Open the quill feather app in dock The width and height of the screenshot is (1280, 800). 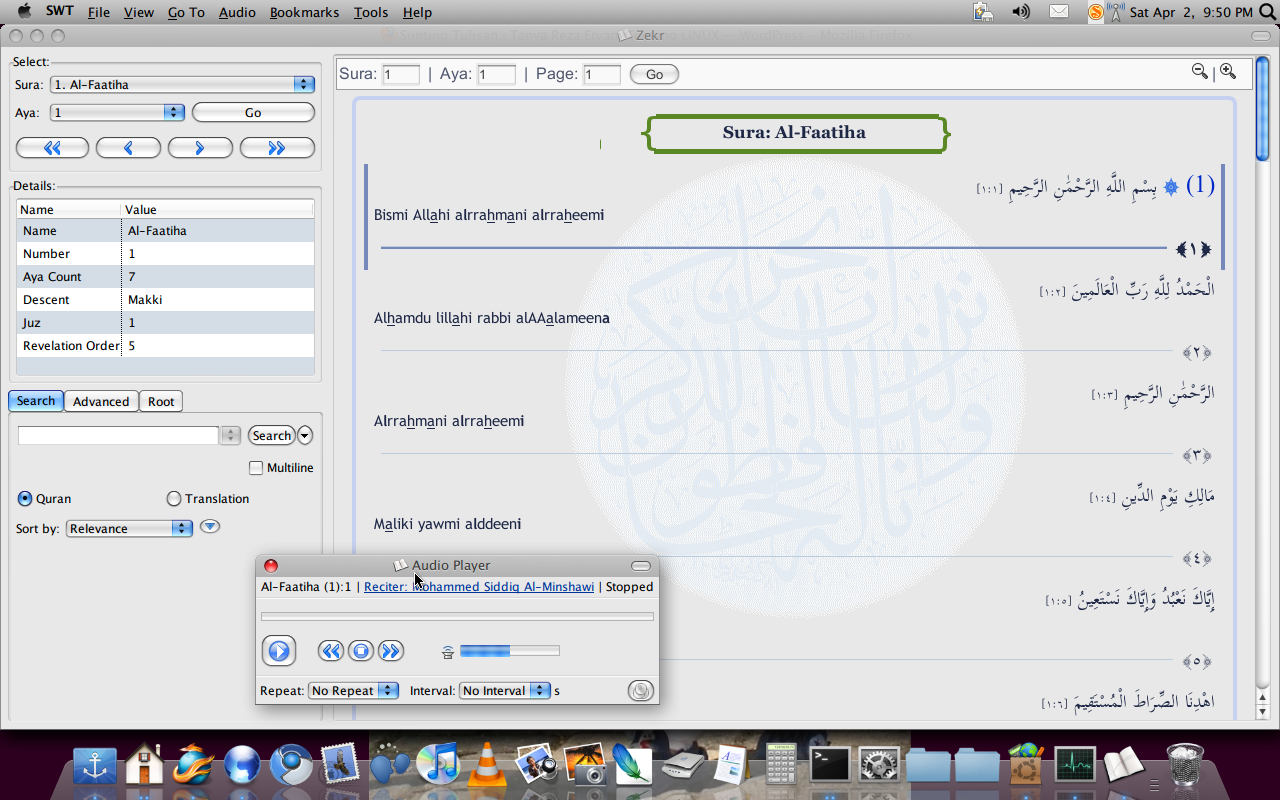click(632, 765)
